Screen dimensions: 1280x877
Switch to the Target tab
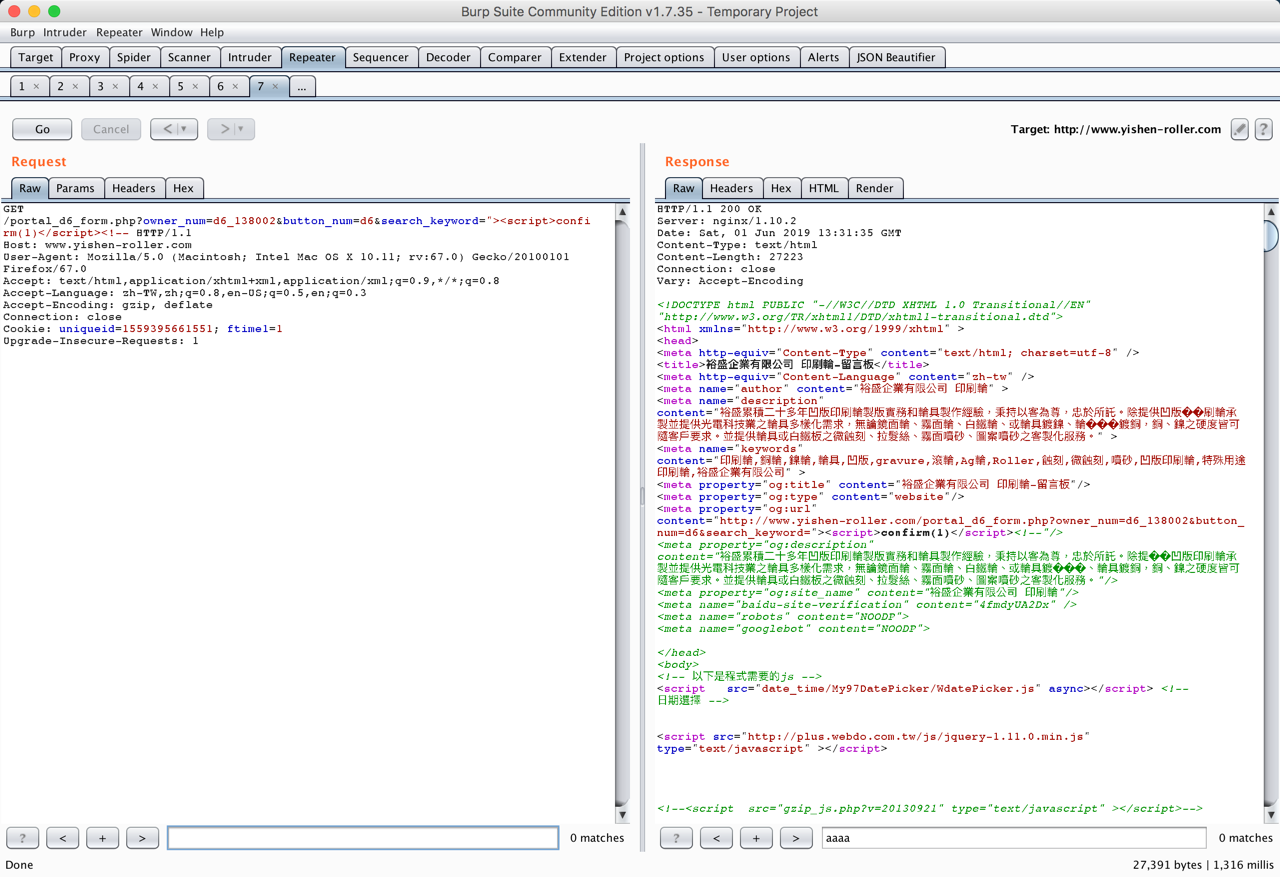[36, 57]
